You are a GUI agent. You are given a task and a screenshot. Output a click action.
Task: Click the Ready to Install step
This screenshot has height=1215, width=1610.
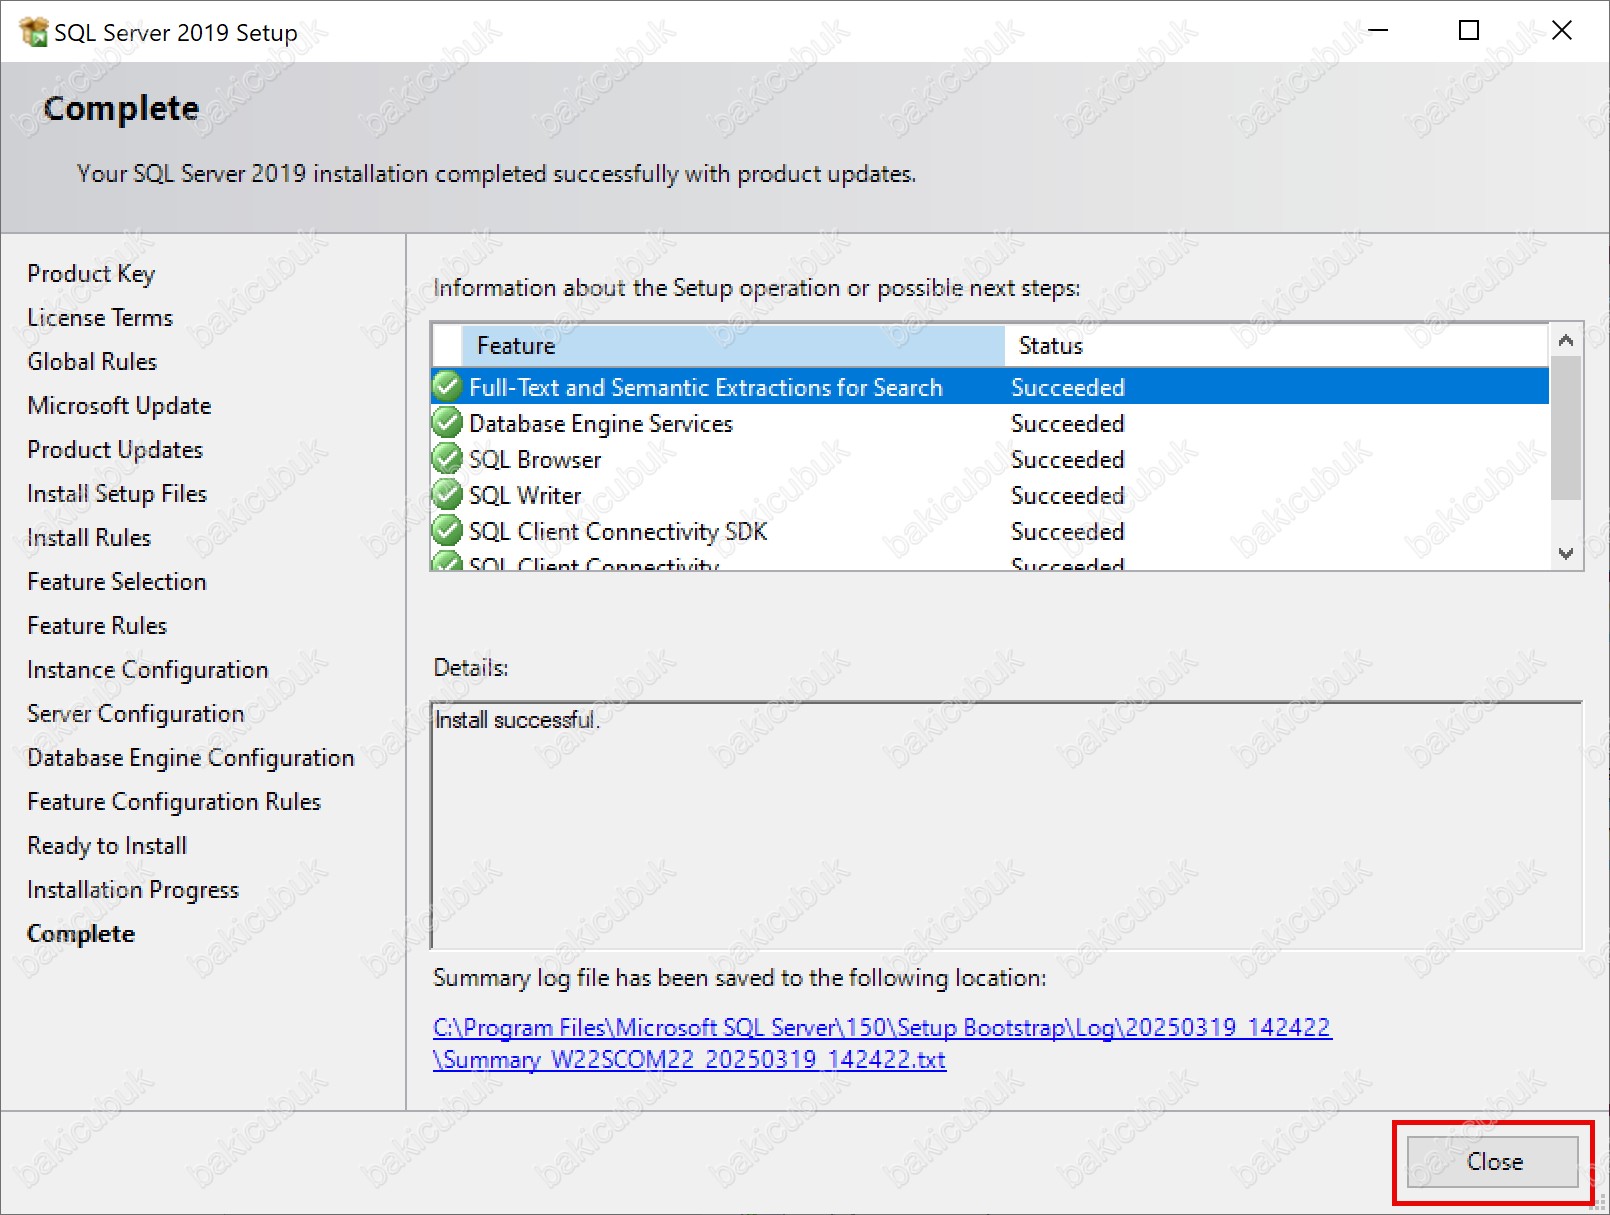pos(107,846)
